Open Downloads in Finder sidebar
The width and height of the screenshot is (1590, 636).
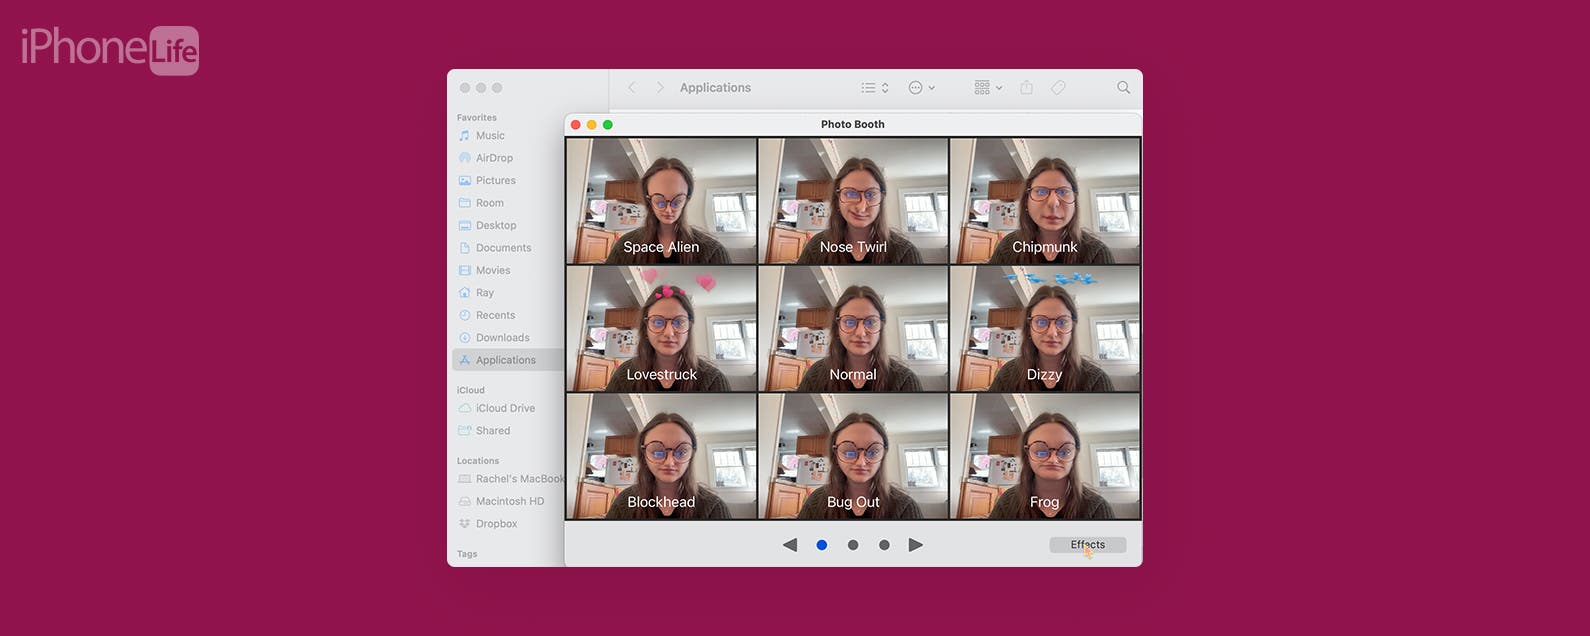click(x=502, y=338)
